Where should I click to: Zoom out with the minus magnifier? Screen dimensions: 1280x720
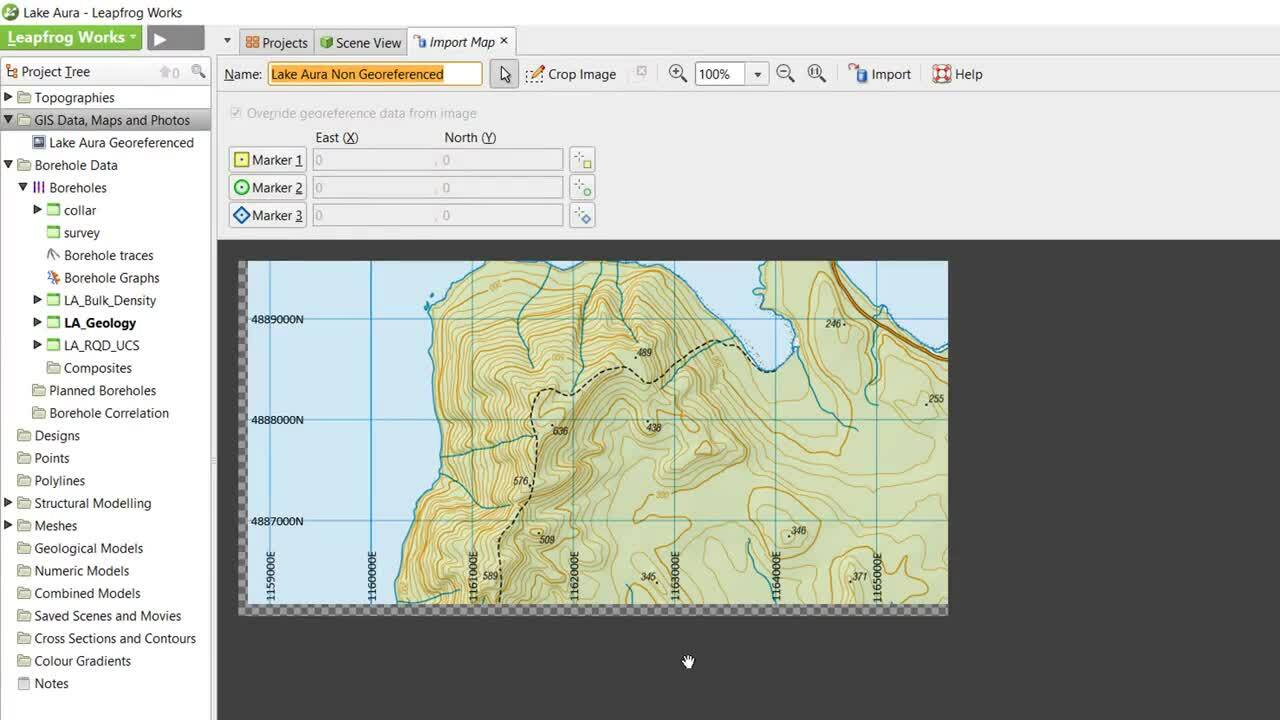coord(785,73)
